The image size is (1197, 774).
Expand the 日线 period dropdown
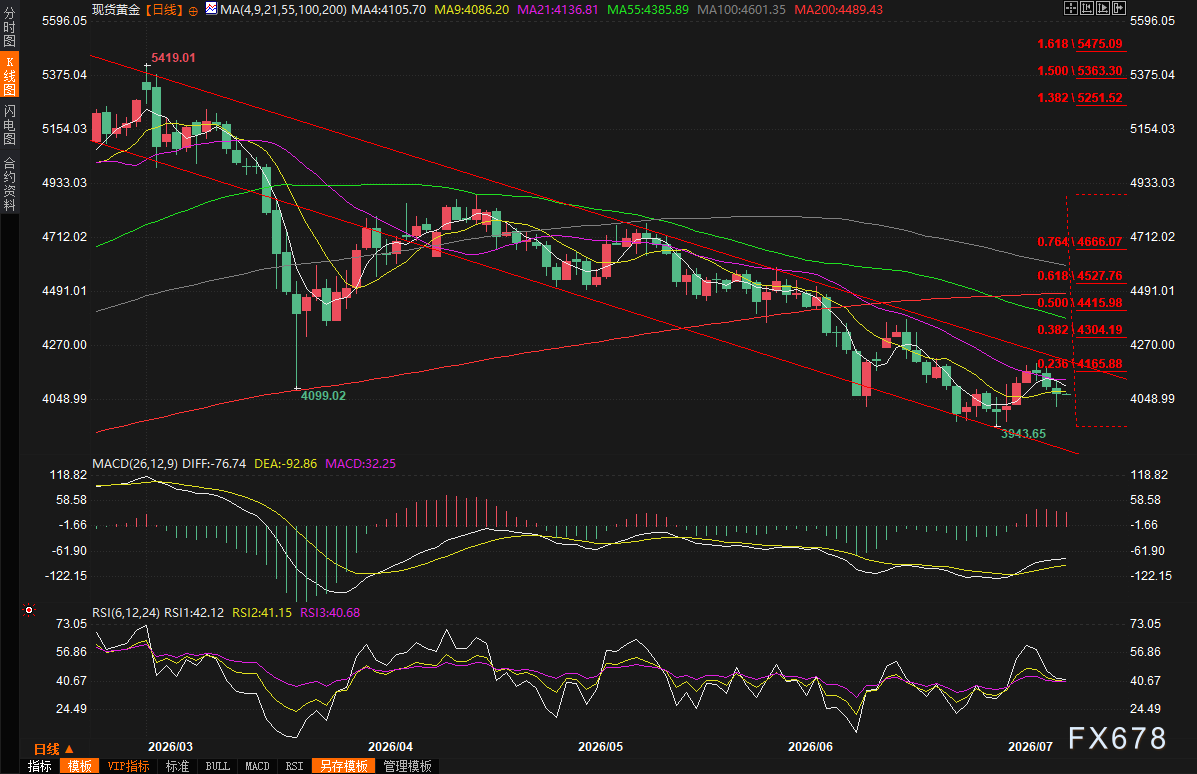tap(53, 749)
